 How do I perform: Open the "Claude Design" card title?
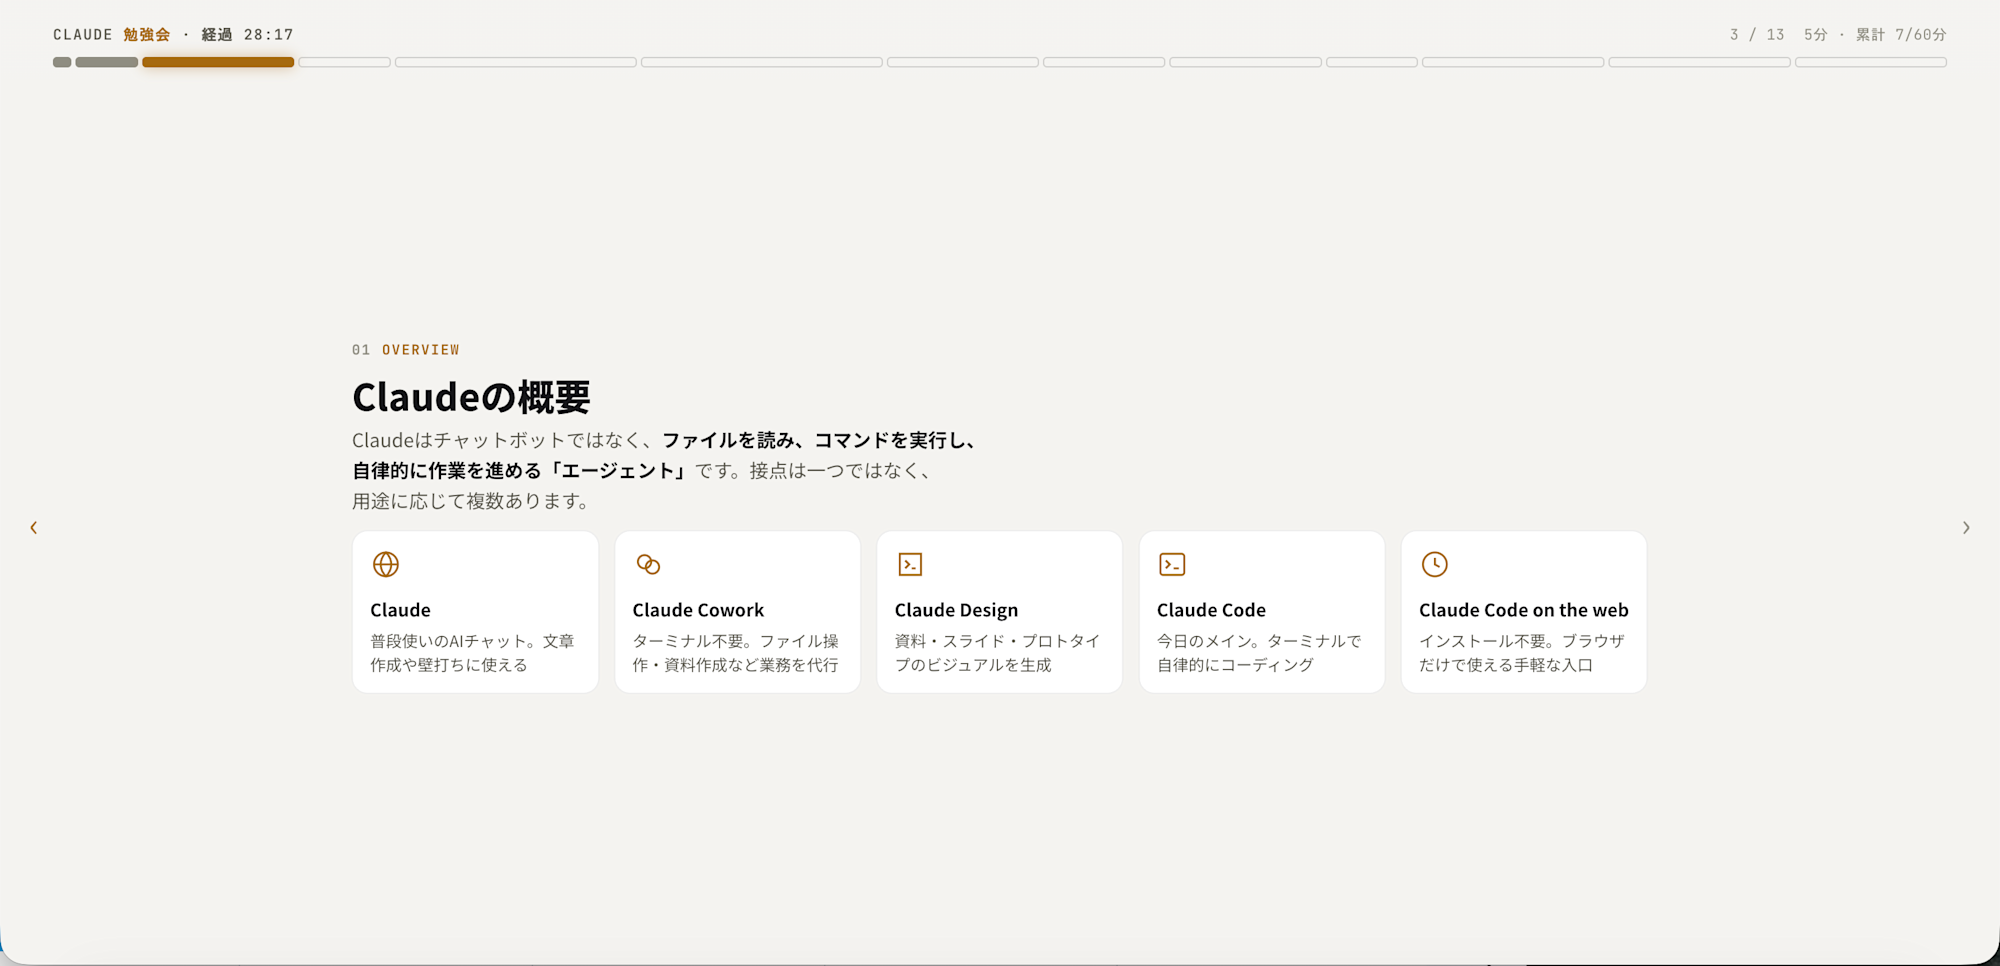tap(956, 610)
